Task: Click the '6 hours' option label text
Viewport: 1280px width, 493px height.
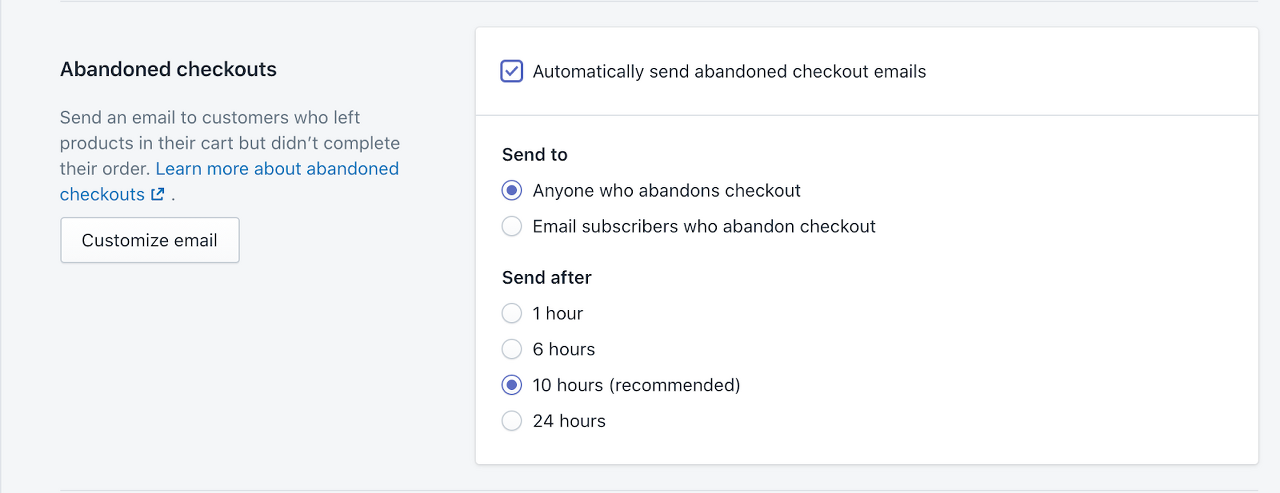Action: 563,350
